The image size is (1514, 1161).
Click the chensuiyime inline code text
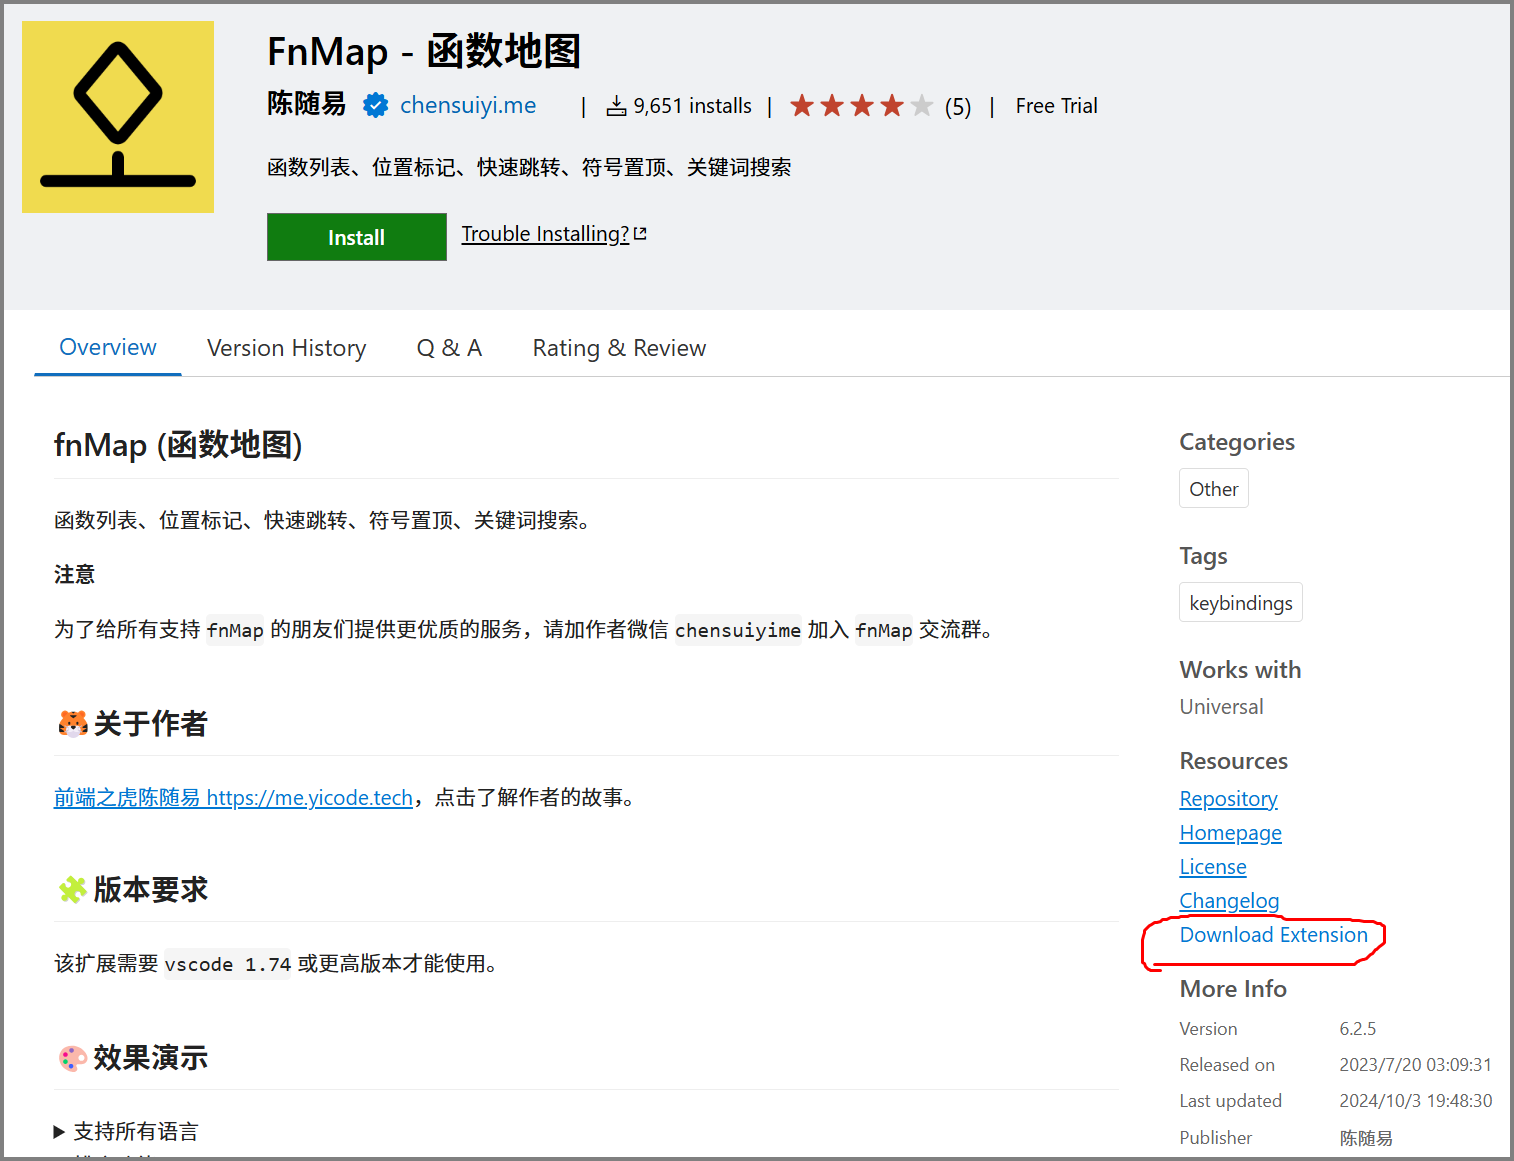[x=738, y=630]
